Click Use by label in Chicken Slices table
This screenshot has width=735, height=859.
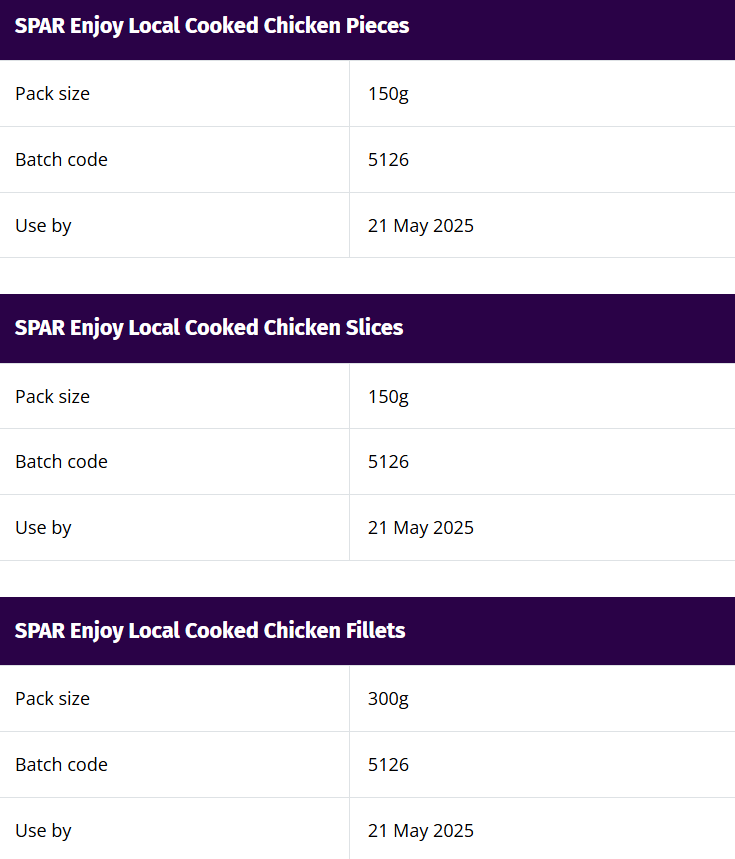coord(43,528)
